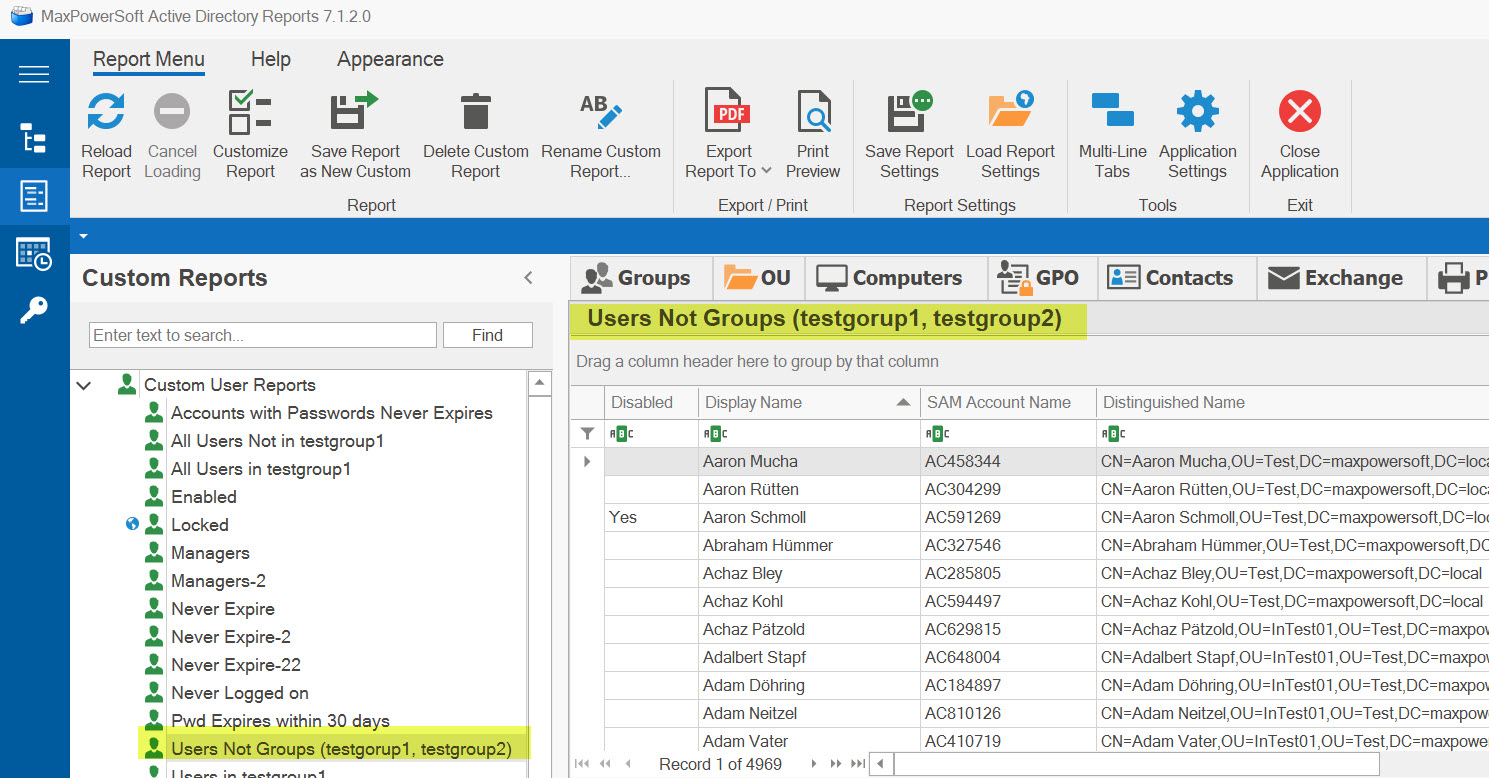Click the filter funnel icon in grid

[587, 433]
